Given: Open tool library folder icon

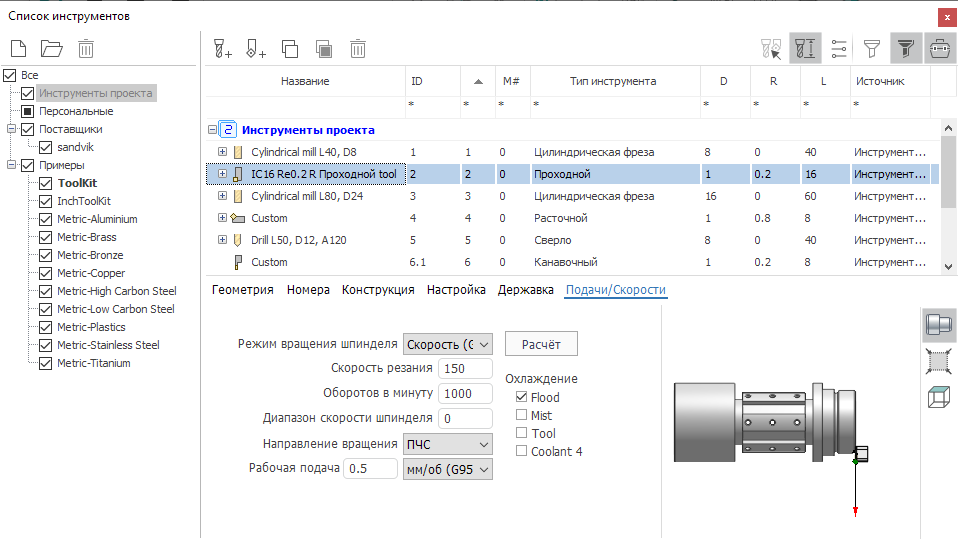Looking at the screenshot, I should tap(51, 48).
